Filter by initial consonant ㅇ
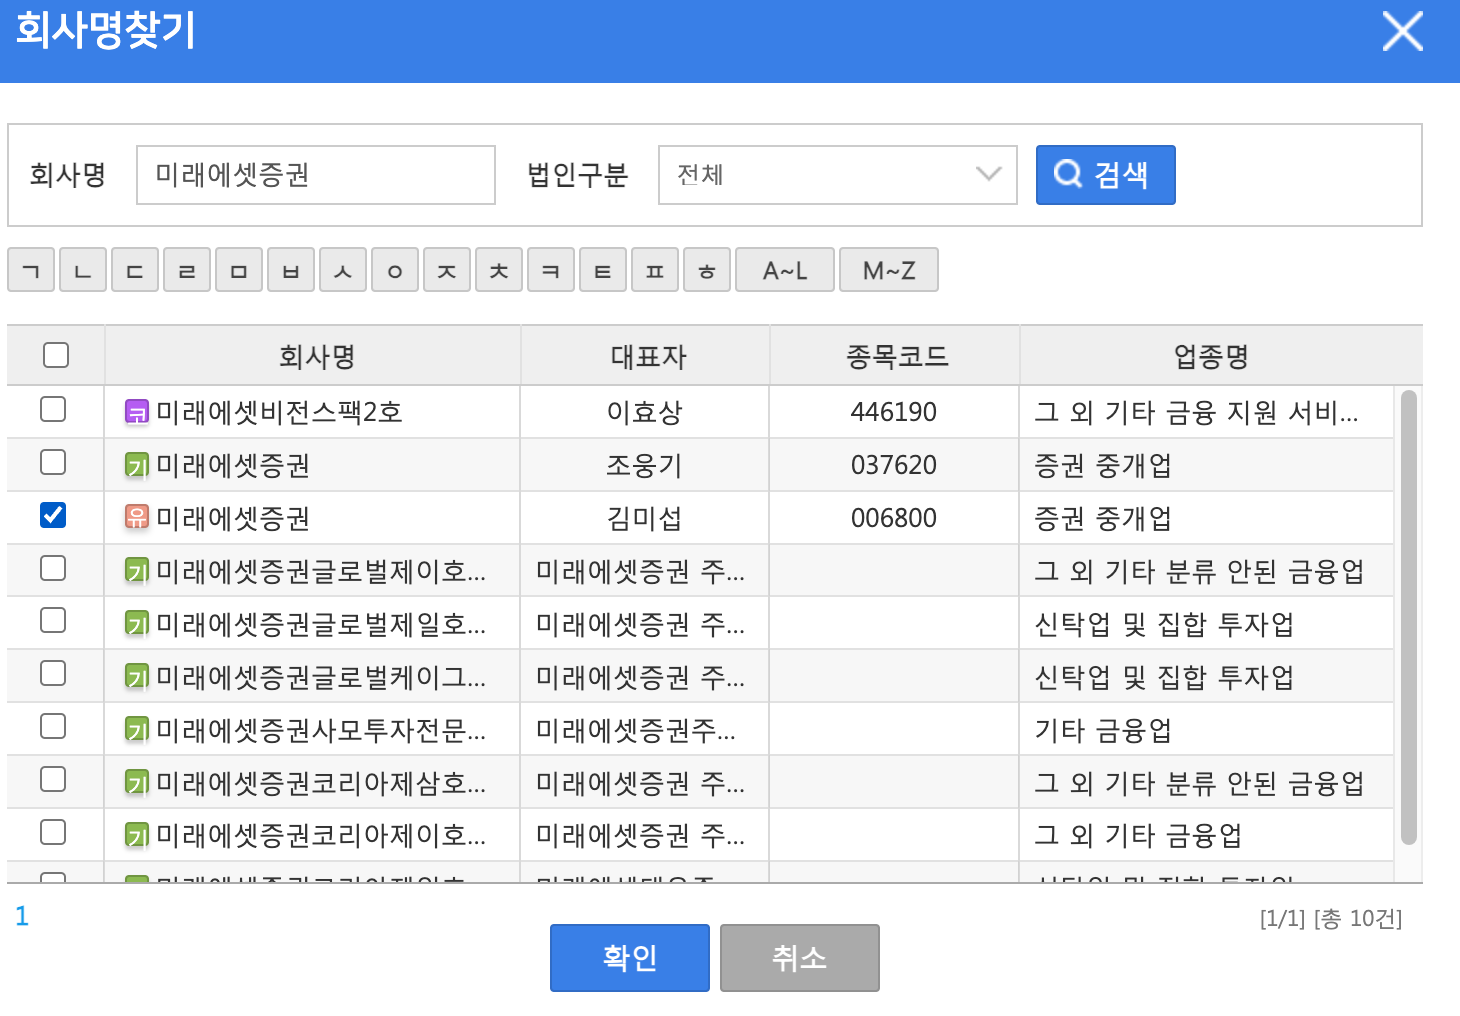This screenshot has width=1460, height=1016. click(395, 270)
